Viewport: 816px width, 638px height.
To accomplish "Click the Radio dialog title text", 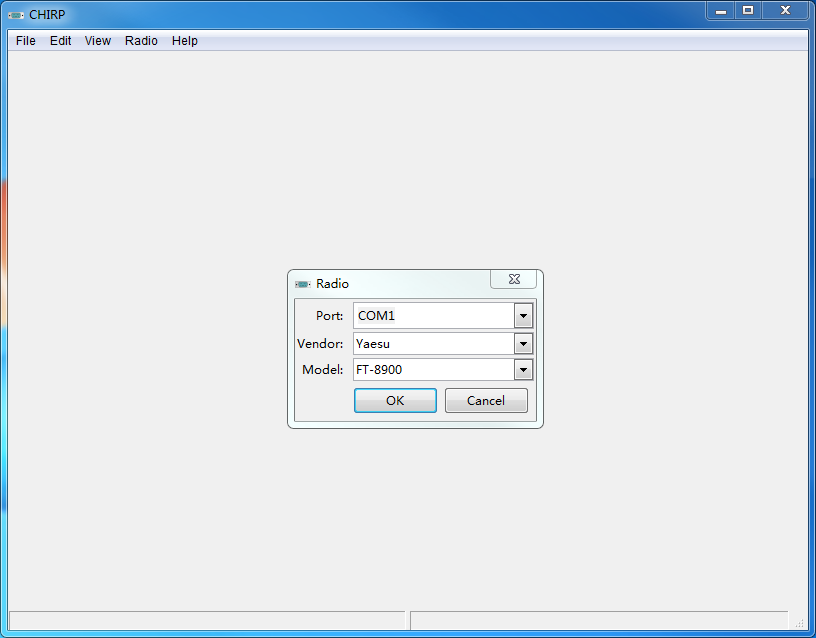I will (x=333, y=284).
